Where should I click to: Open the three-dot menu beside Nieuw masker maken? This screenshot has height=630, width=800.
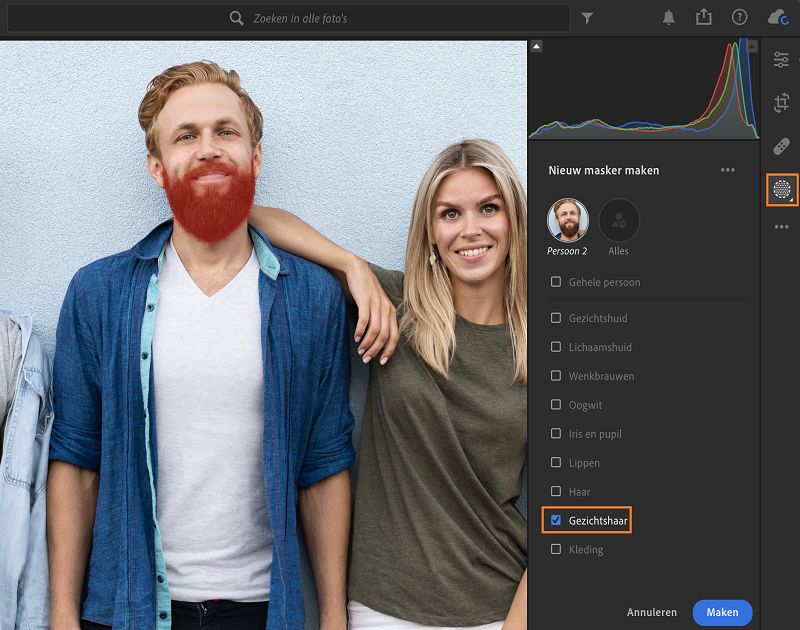728,170
